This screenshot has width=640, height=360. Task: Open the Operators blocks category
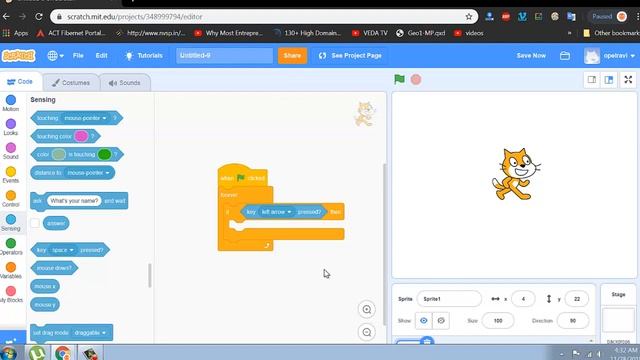11,246
